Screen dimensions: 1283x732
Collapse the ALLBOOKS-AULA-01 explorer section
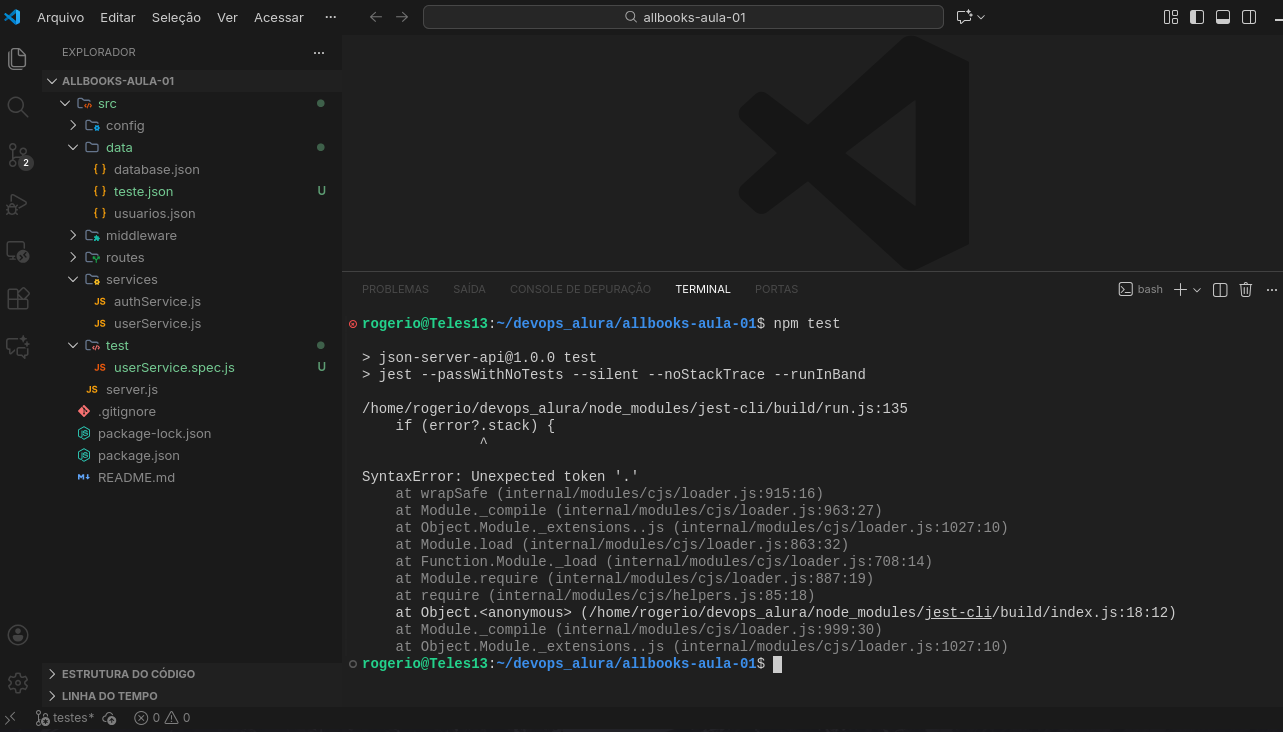pyautogui.click(x=192, y=81)
